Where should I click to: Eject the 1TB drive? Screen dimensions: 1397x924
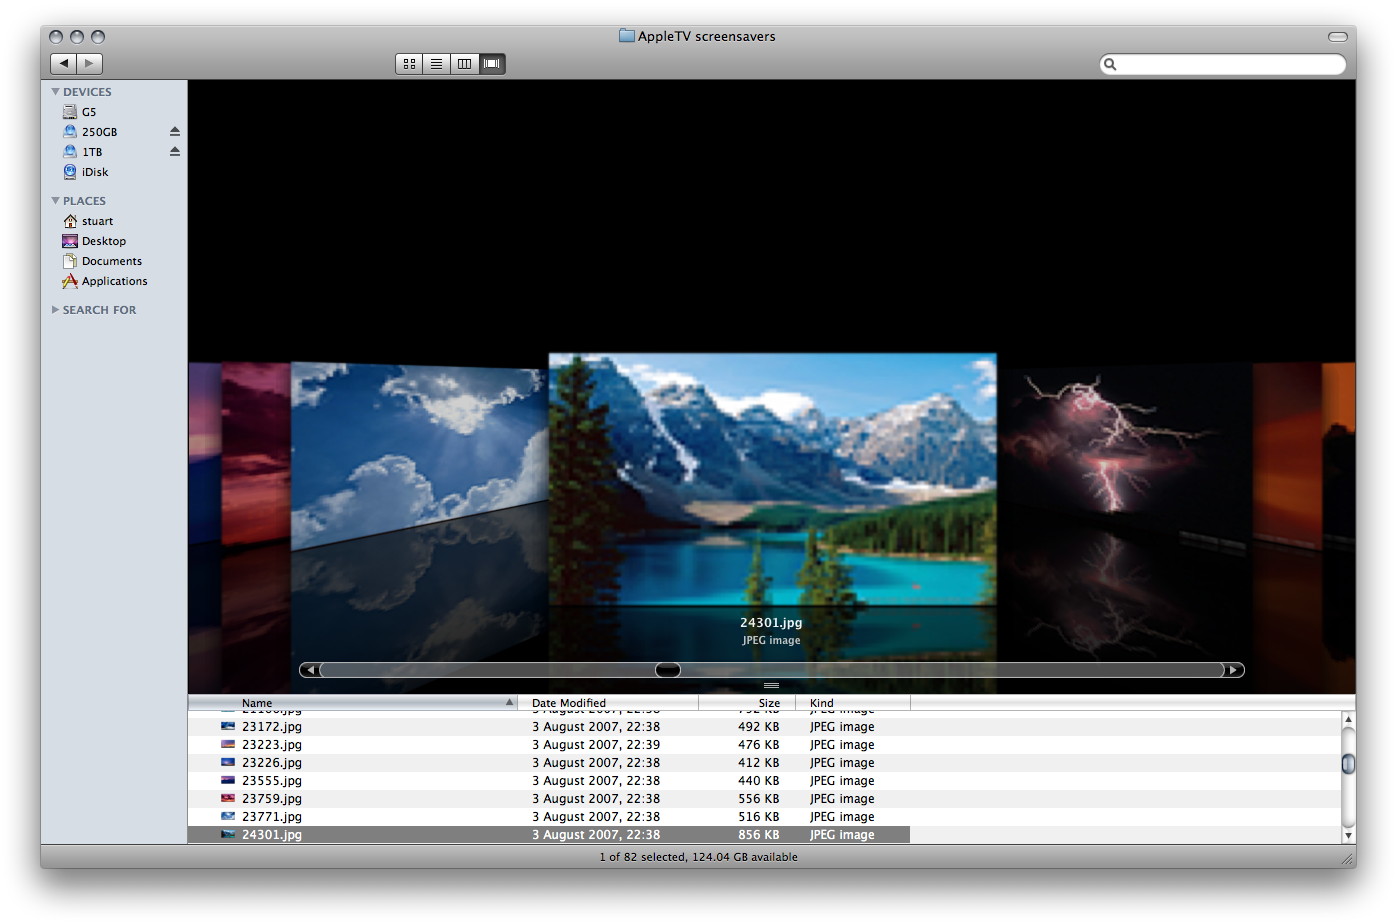175,152
